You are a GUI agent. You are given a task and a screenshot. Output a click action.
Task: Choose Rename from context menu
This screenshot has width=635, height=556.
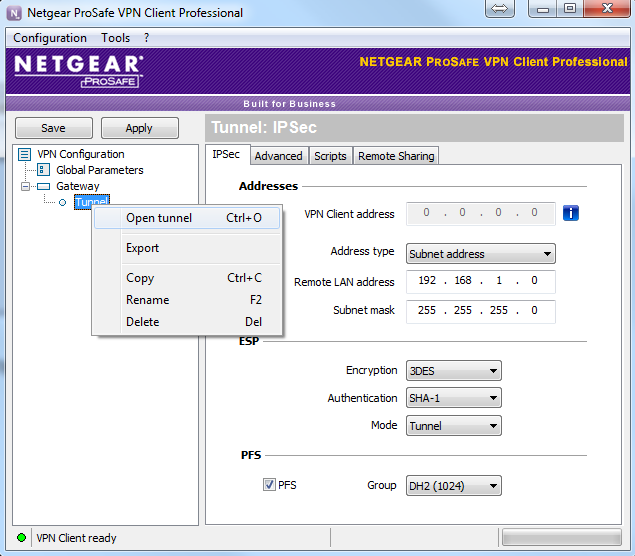(x=187, y=300)
